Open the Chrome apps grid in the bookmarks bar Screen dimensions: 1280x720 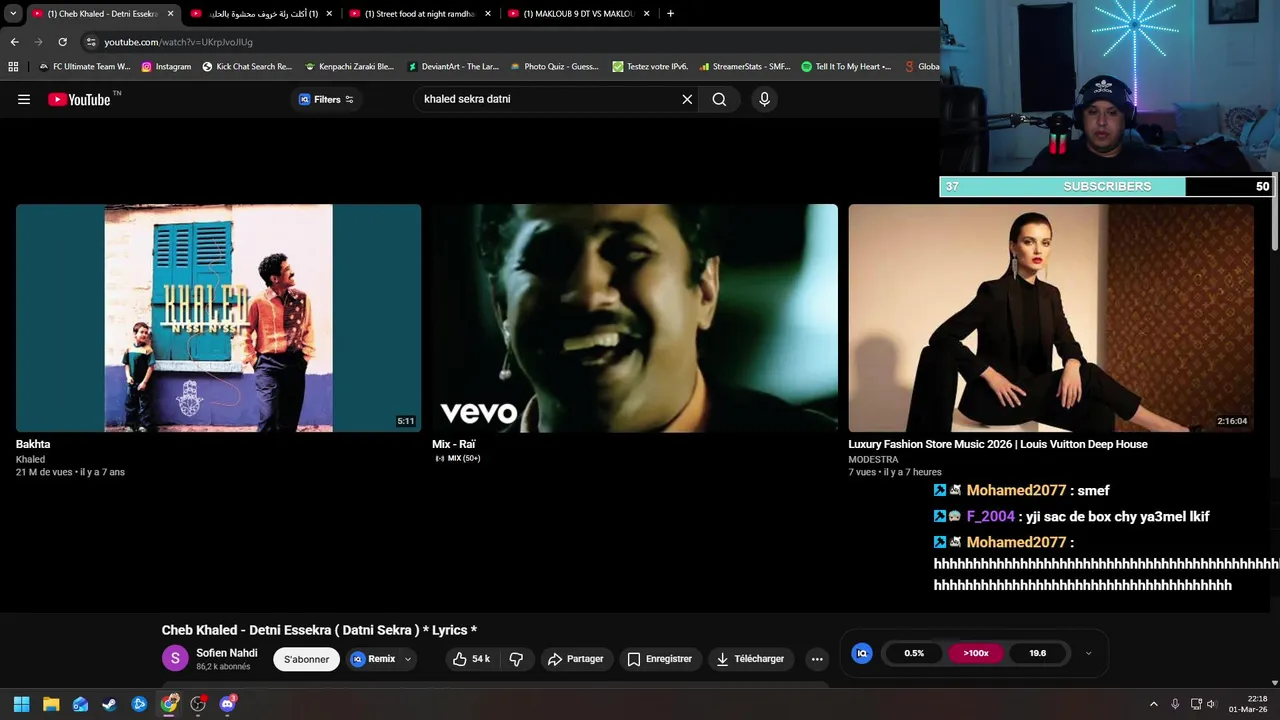[13, 67]
